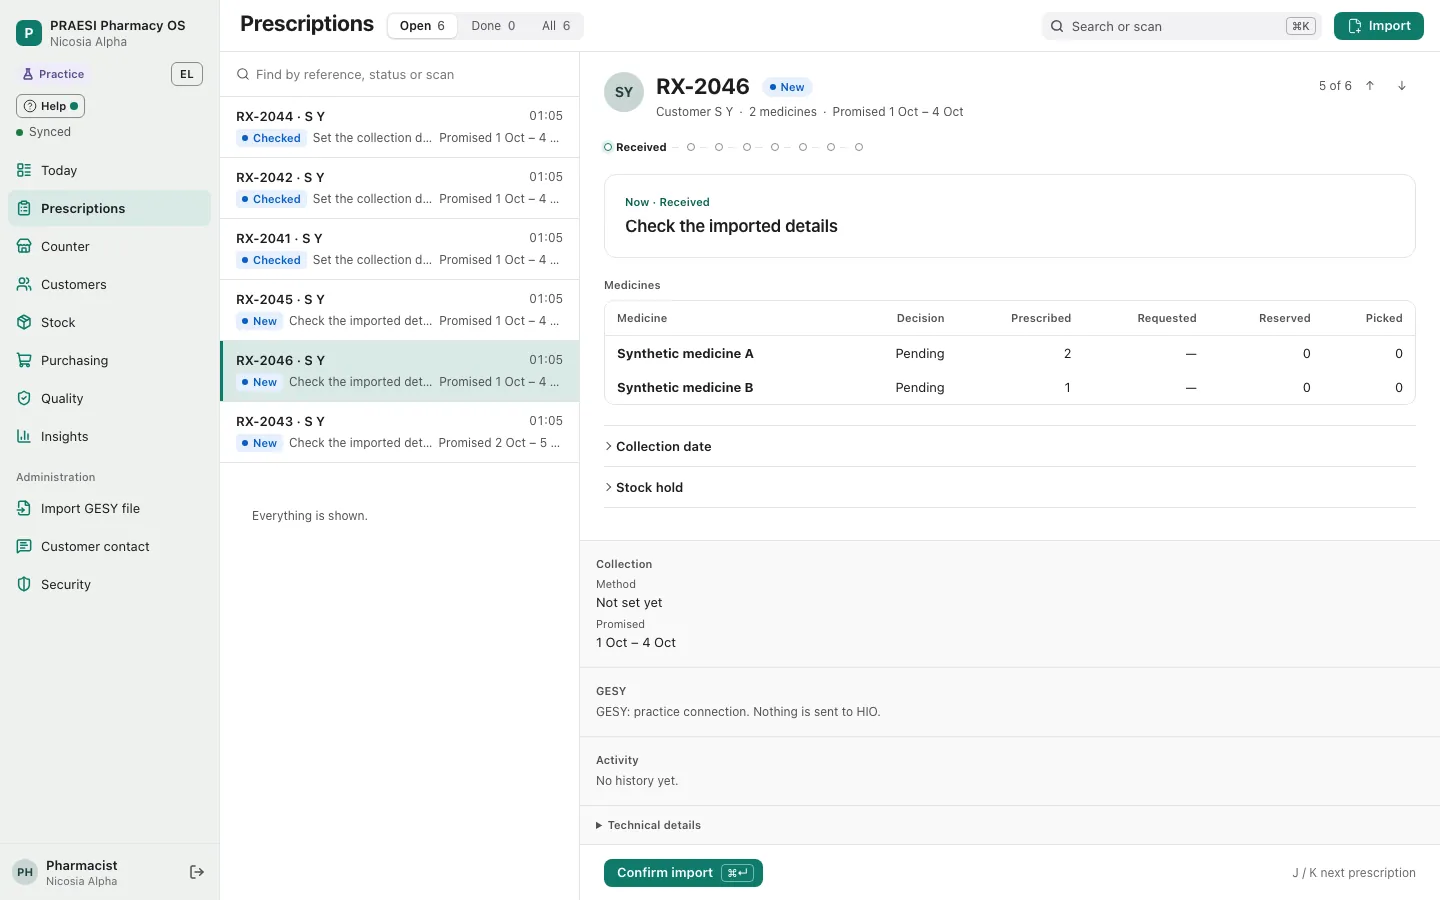Click the Prescribed column header
This screenshot has height=900, width=1440.
click(1040, 318)
